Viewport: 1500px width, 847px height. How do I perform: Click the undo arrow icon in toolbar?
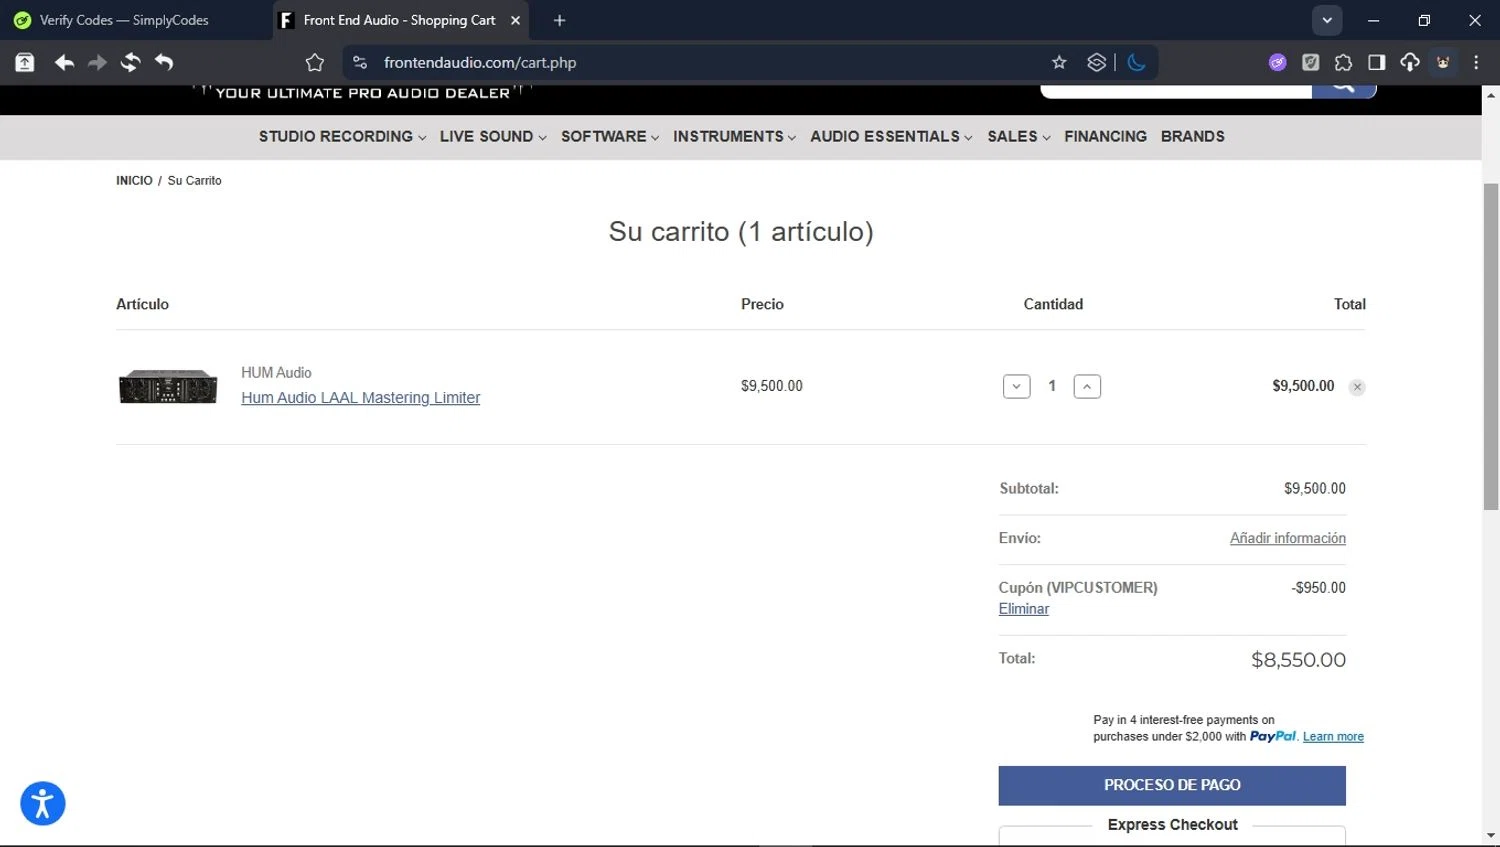(x=164, y=62)
